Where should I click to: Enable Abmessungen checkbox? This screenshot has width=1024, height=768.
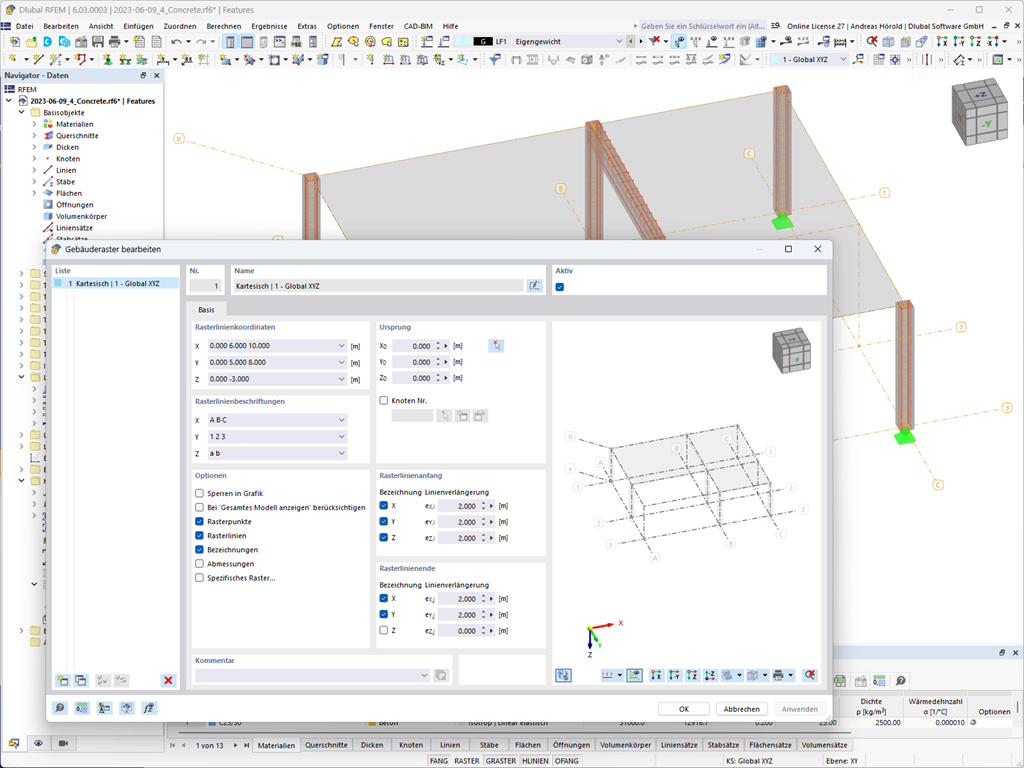coord(199,564)
